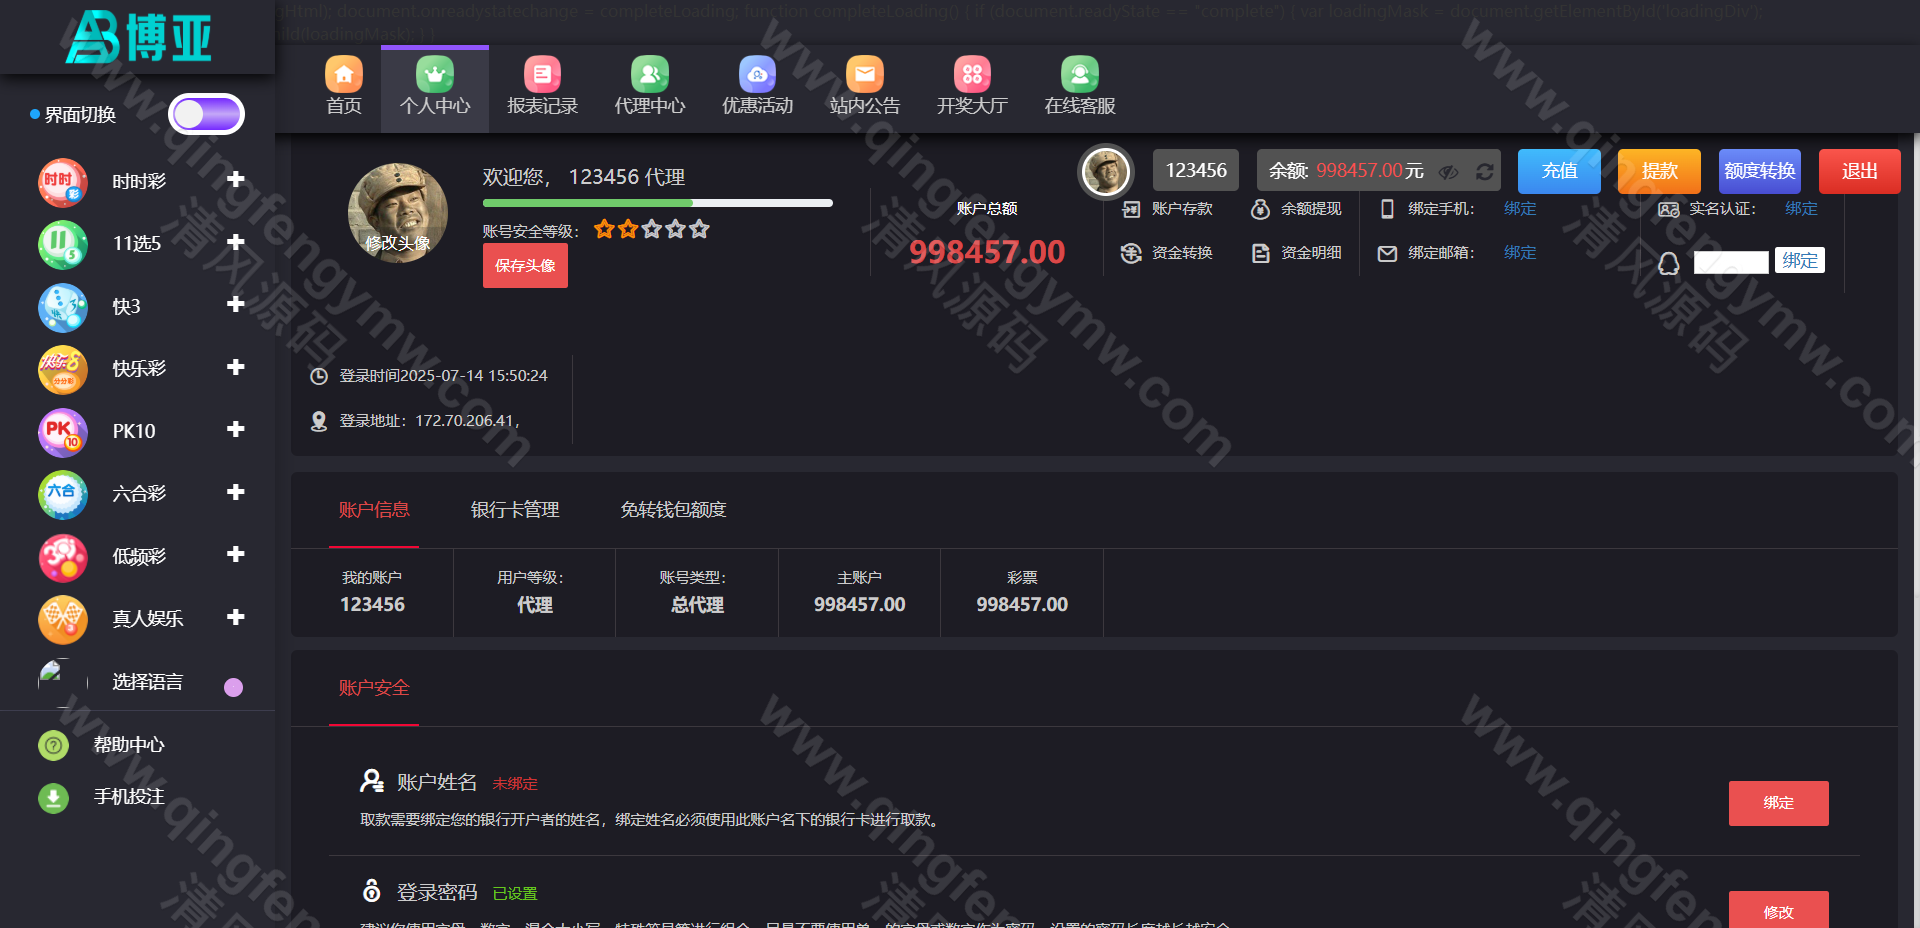Click the large 修改头像 profile picture

pyautogui.click(x=398, y=213)
